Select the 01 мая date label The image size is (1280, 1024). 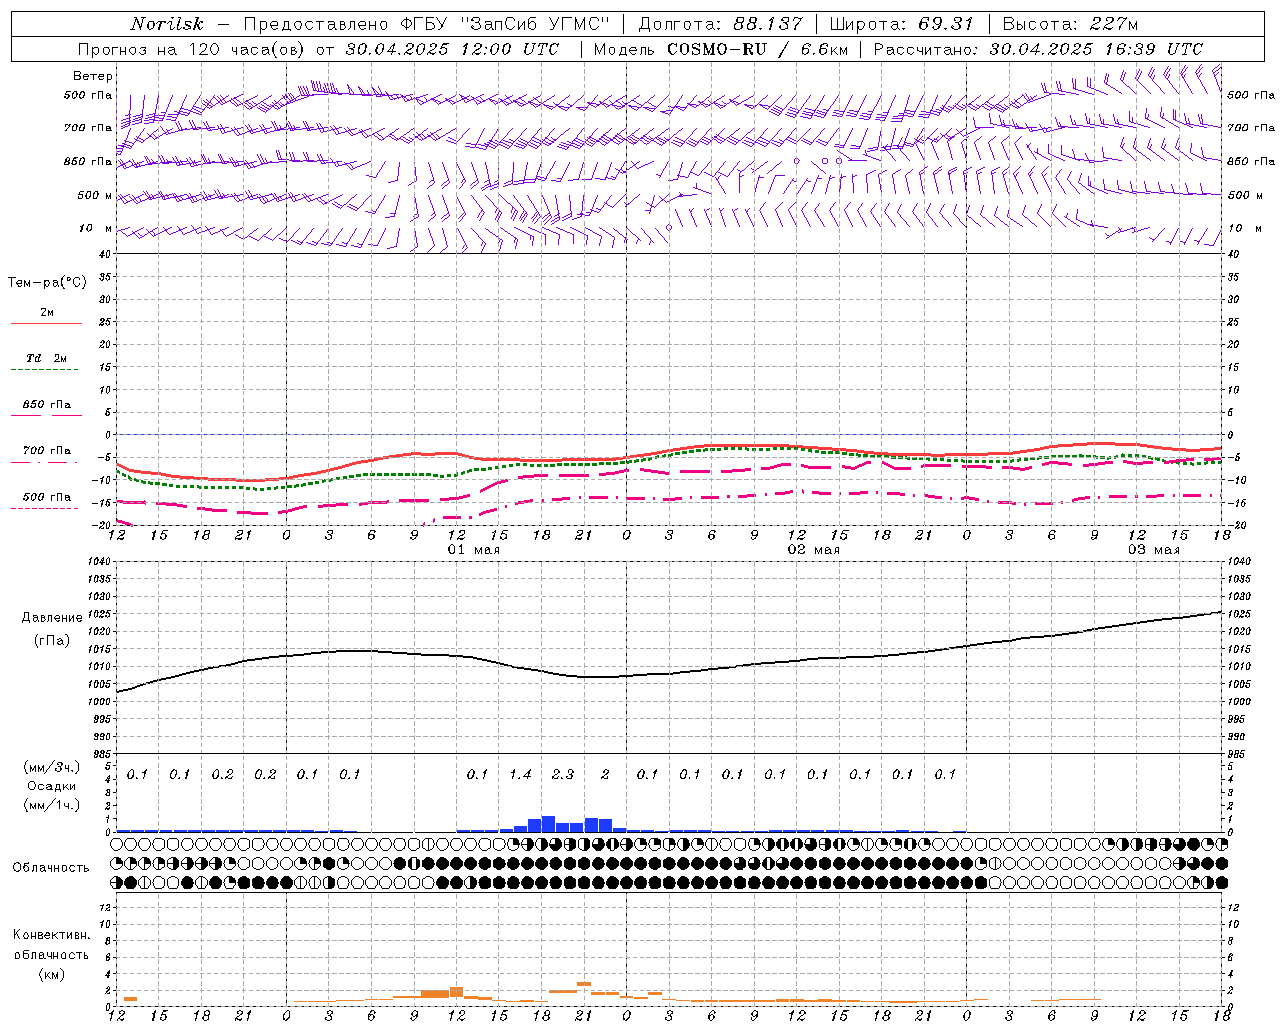pyautogui.click(x=473, y=550)
